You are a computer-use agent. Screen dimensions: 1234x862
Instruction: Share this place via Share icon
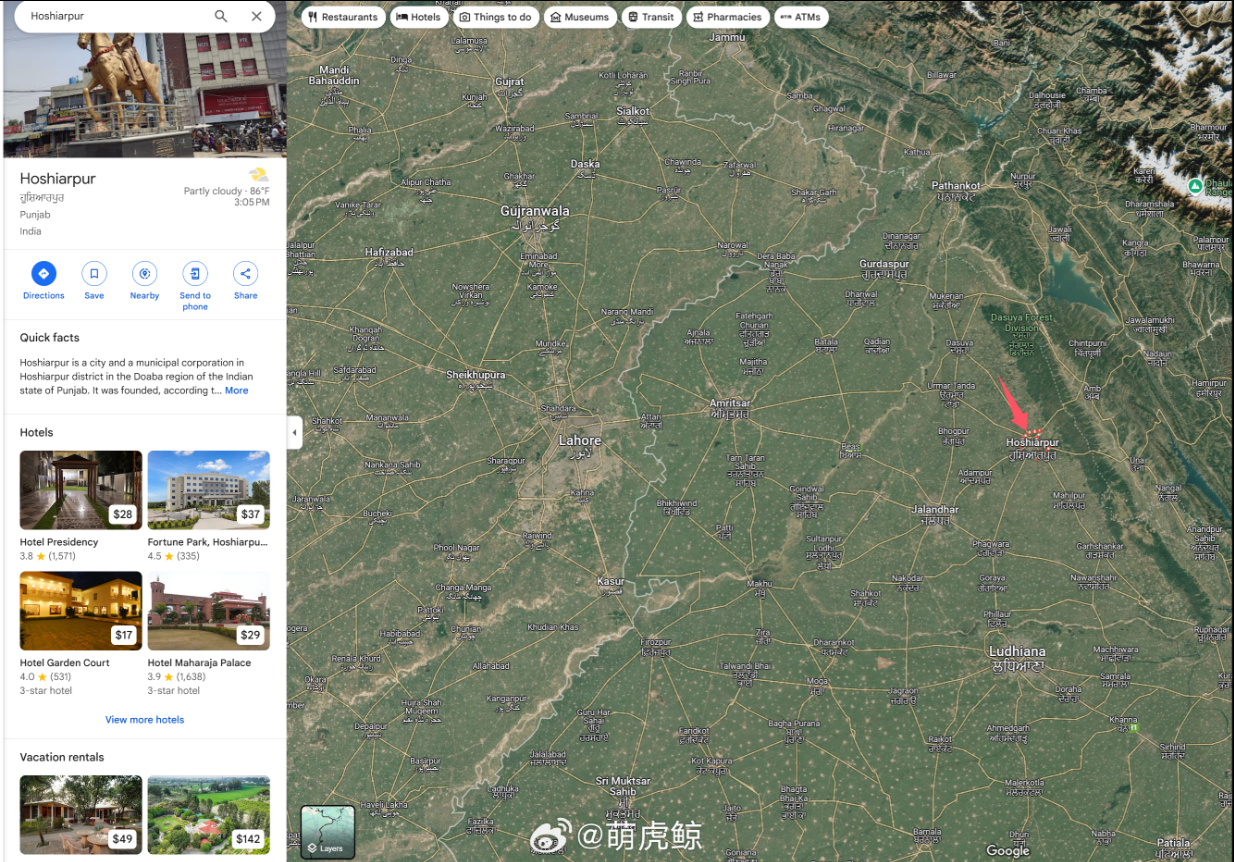(x=246, y=274)
